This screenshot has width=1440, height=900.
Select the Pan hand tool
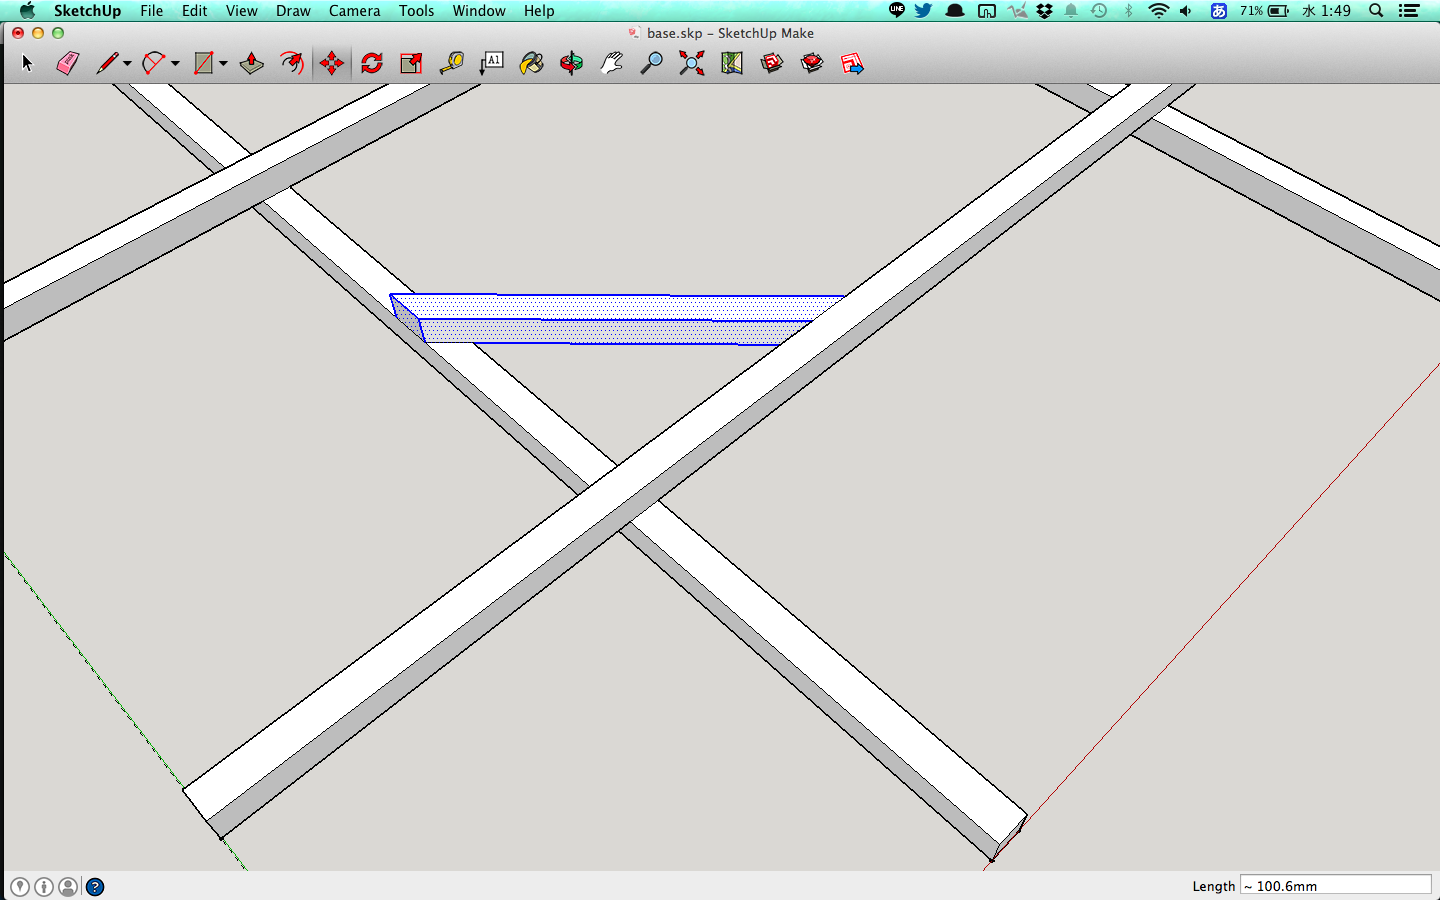coord(611,64)
